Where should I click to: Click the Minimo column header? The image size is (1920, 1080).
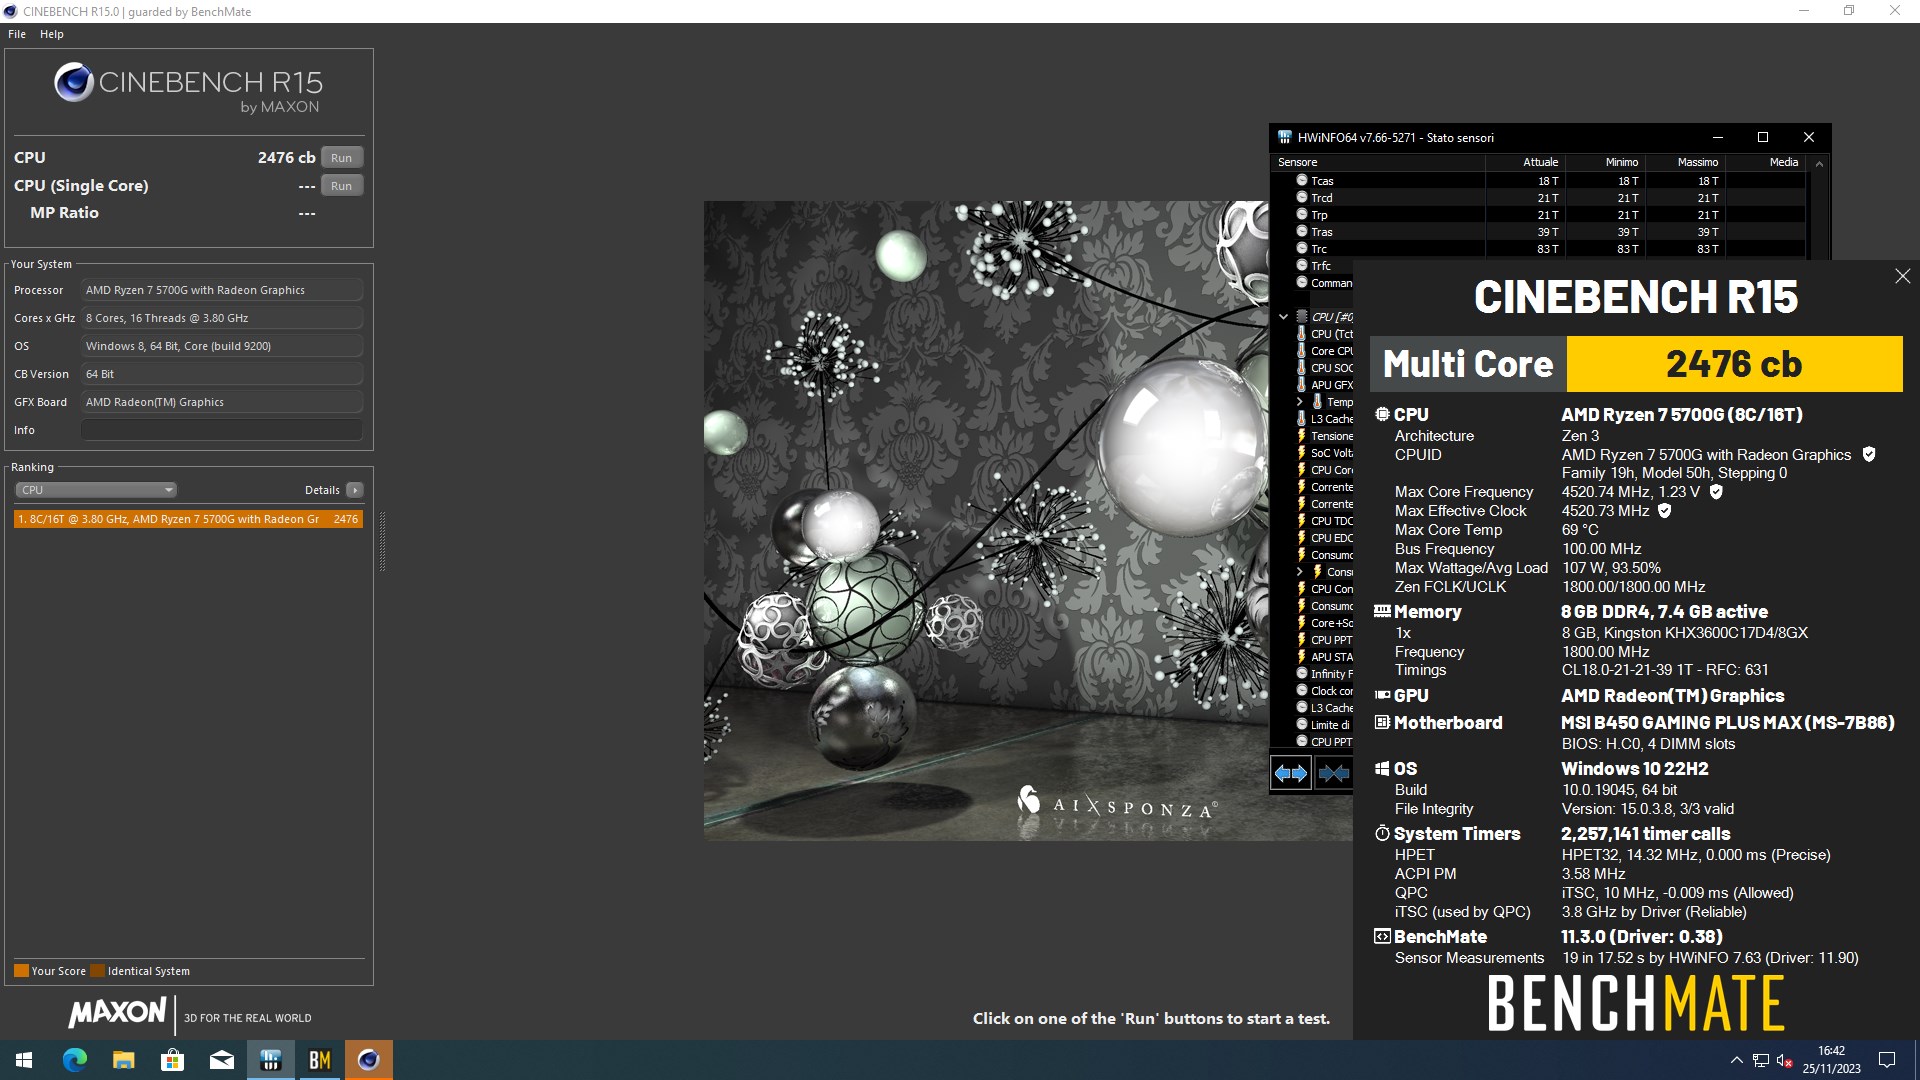pyautogui.click(x=1605, y=162)
